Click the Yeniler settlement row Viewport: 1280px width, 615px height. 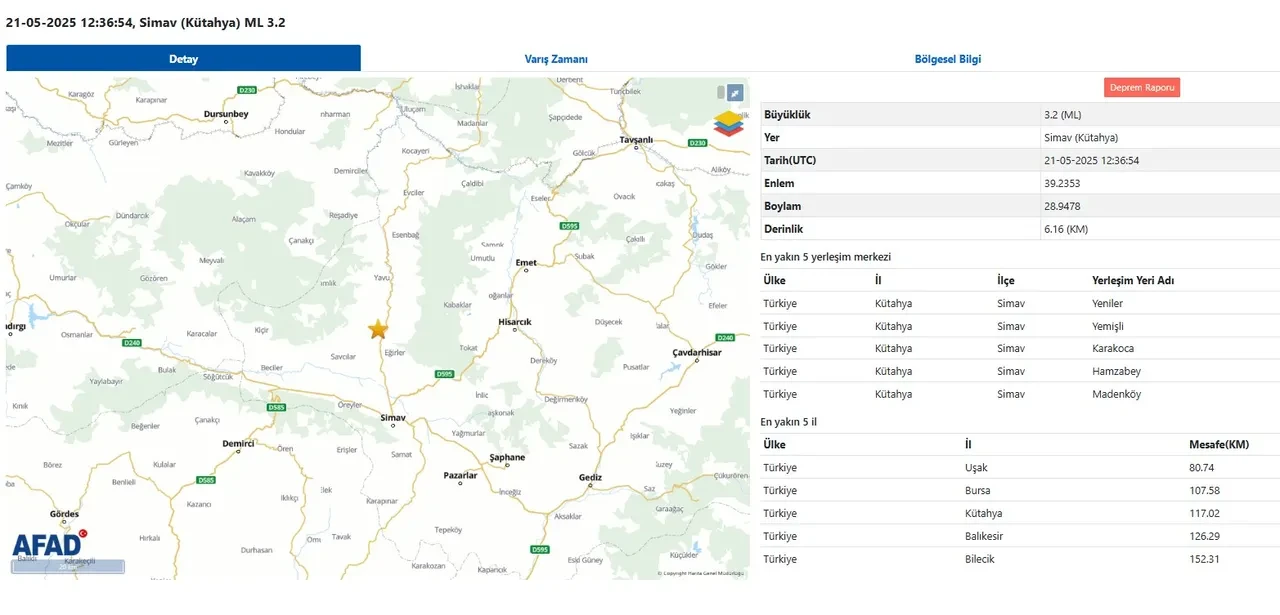point(1018,303)
